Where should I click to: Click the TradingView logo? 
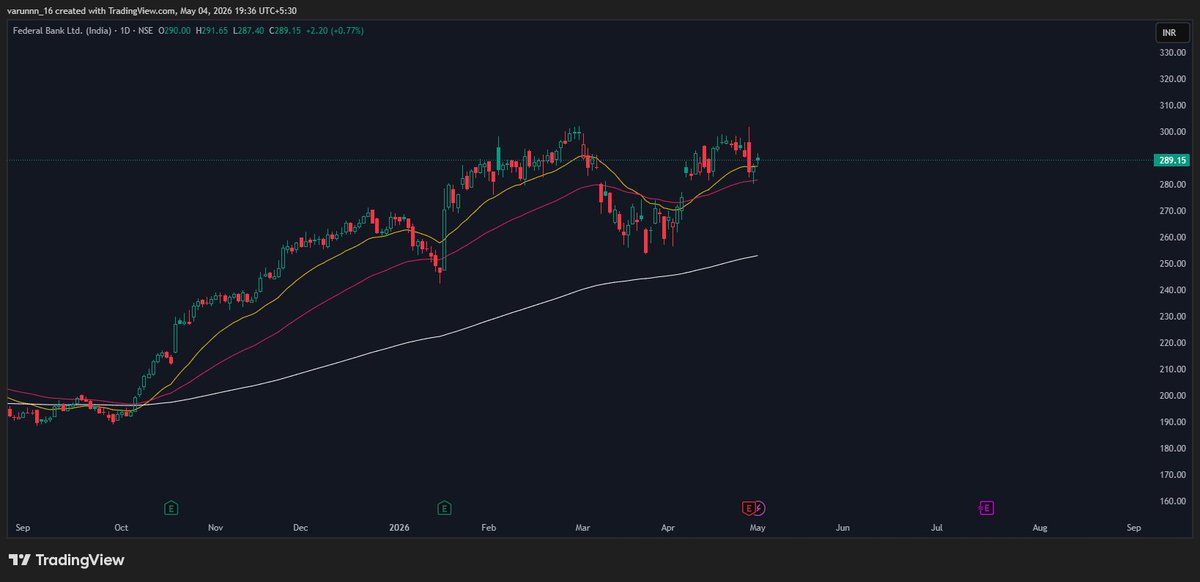[x=66, y=560]
